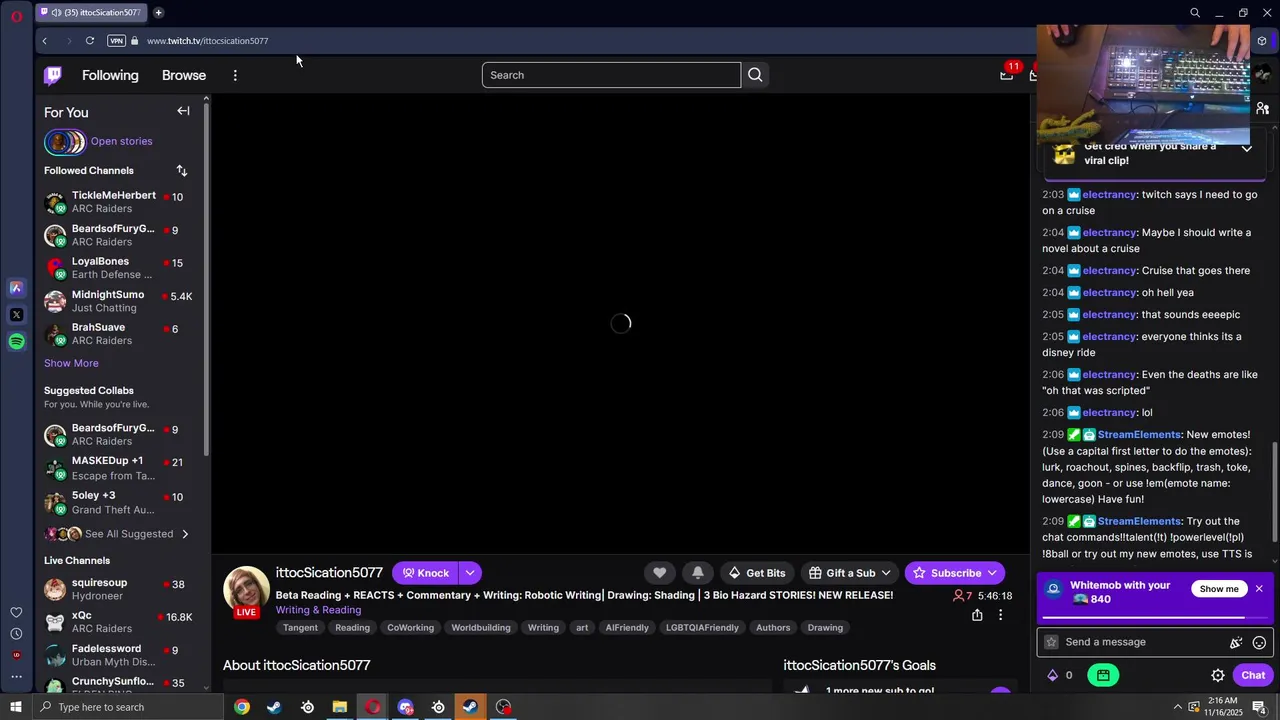Expand the Knock options dropdown
Image resolution: width=1280 pixels, height=720 pixels.
click(x=470, y=573)
